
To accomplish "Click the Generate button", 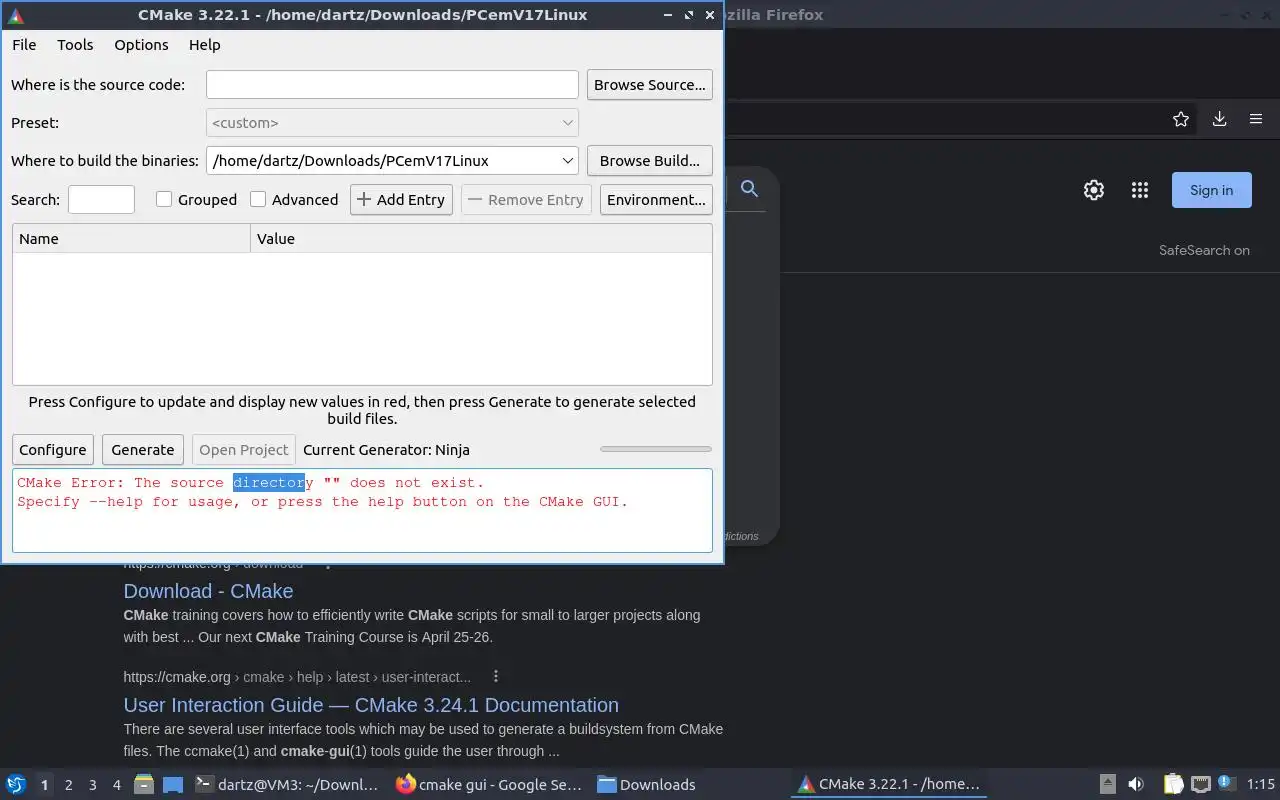I will (x=143, y=450).
